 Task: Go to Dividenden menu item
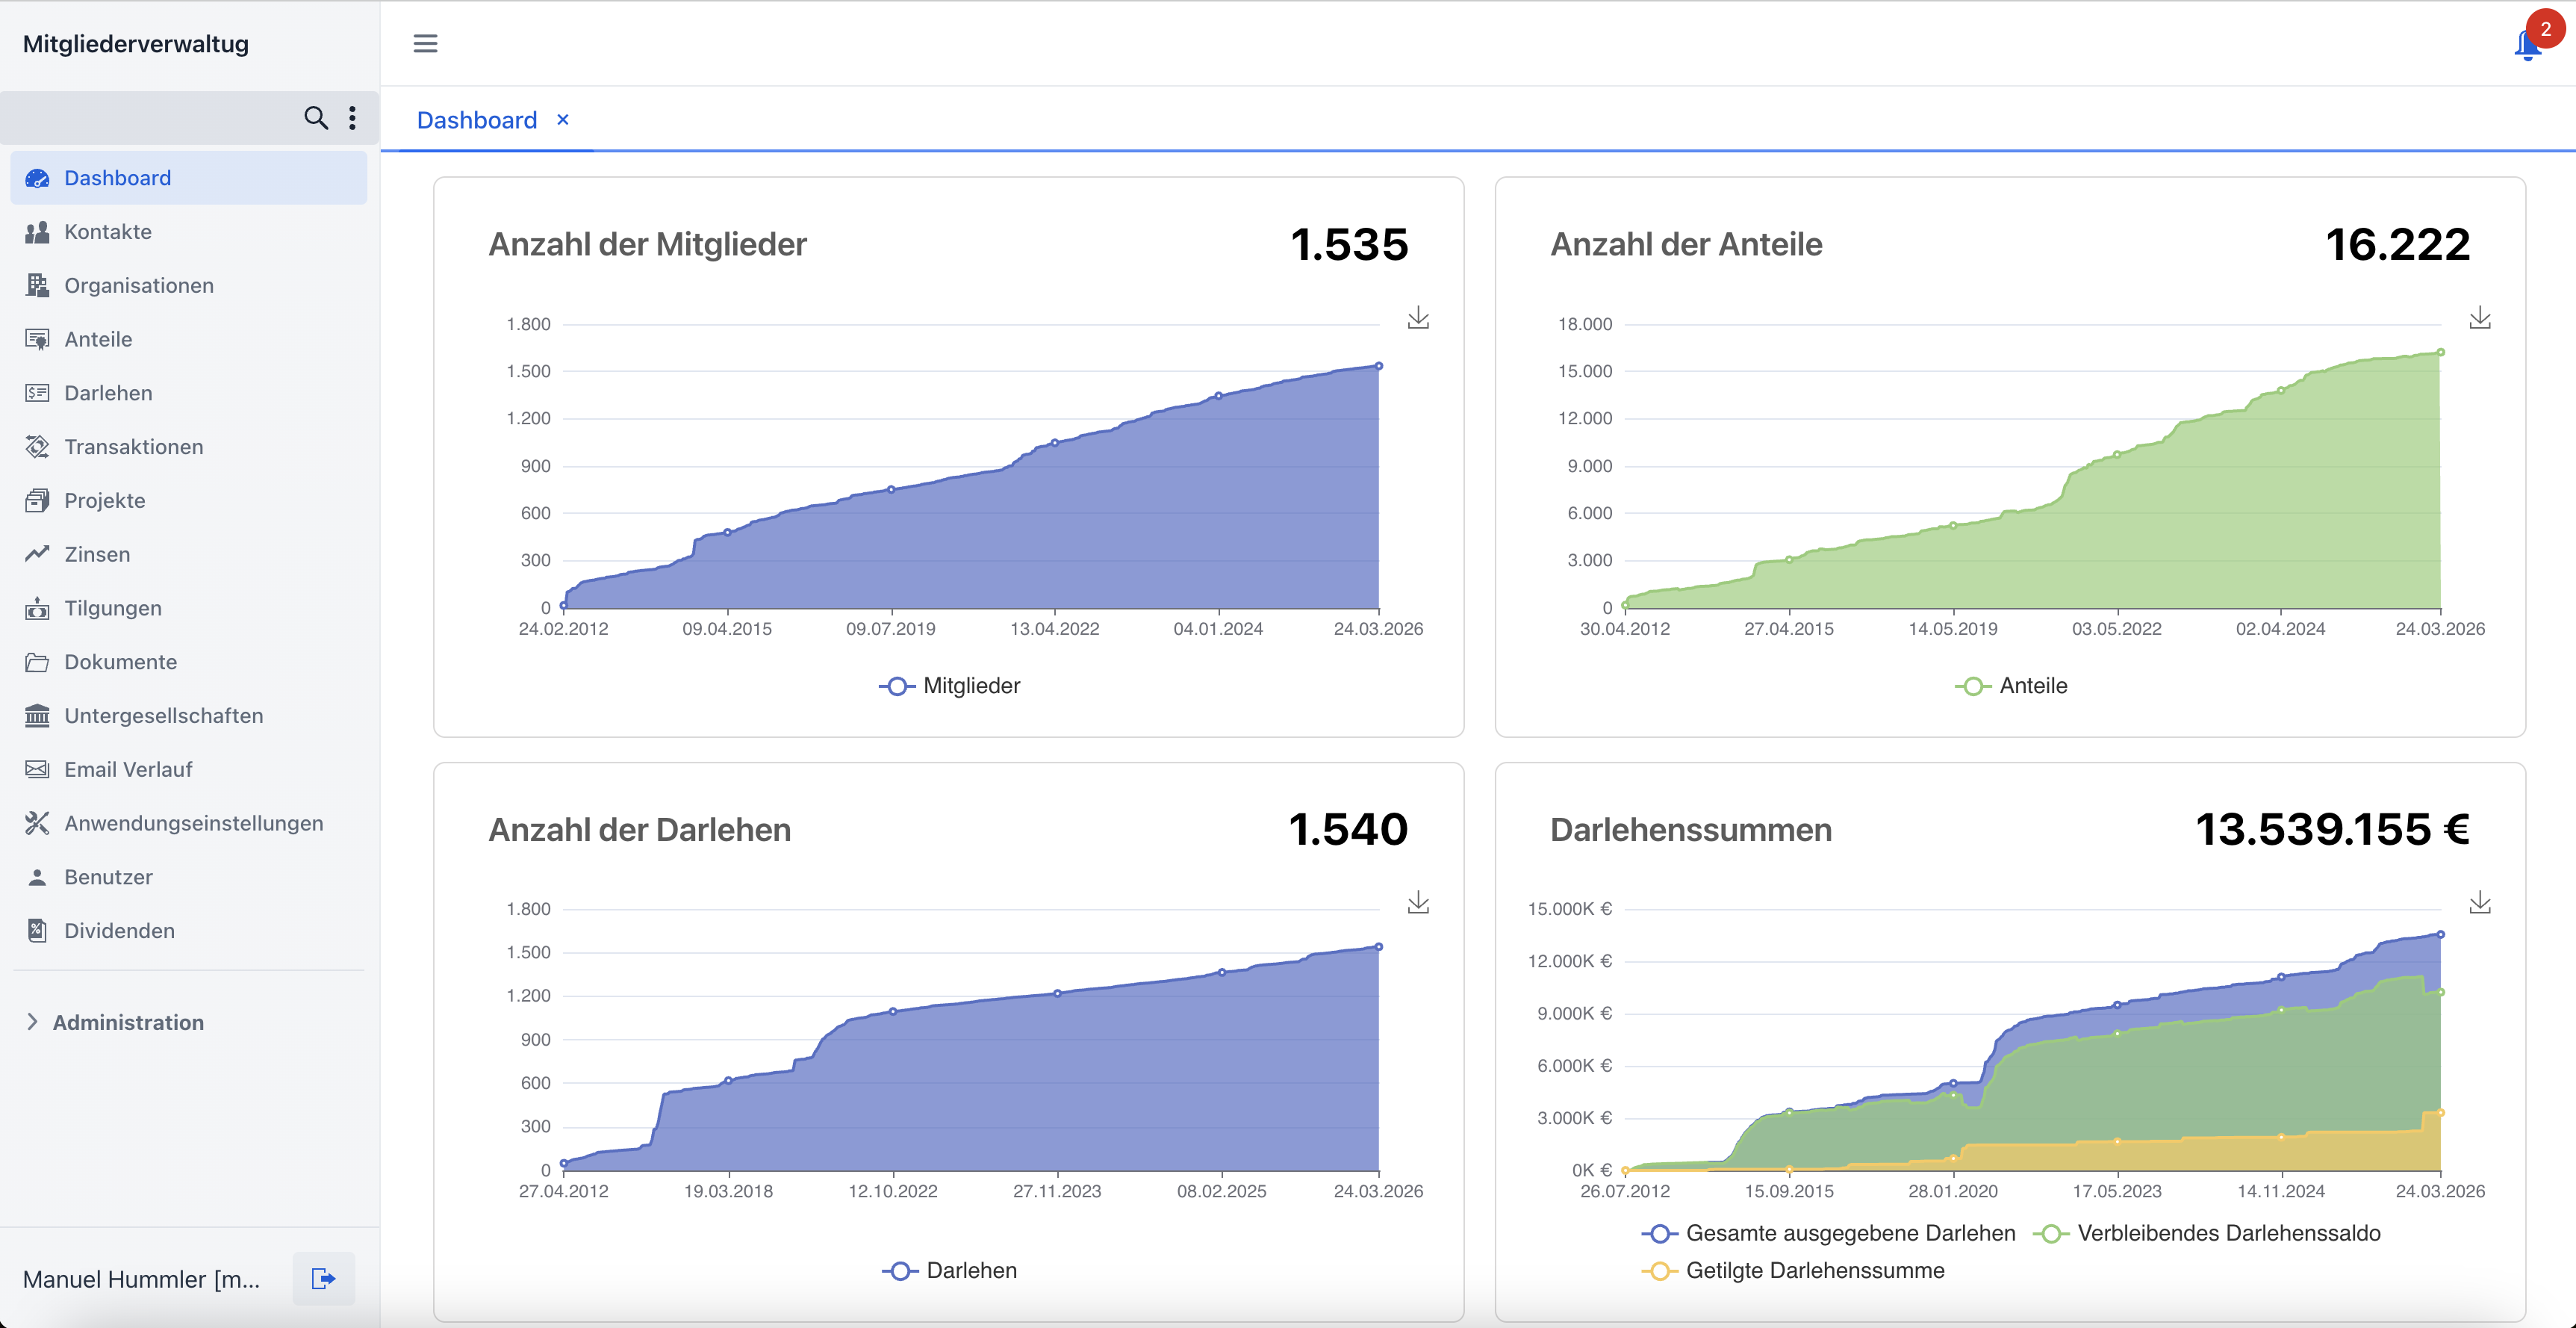coord(119,931)
